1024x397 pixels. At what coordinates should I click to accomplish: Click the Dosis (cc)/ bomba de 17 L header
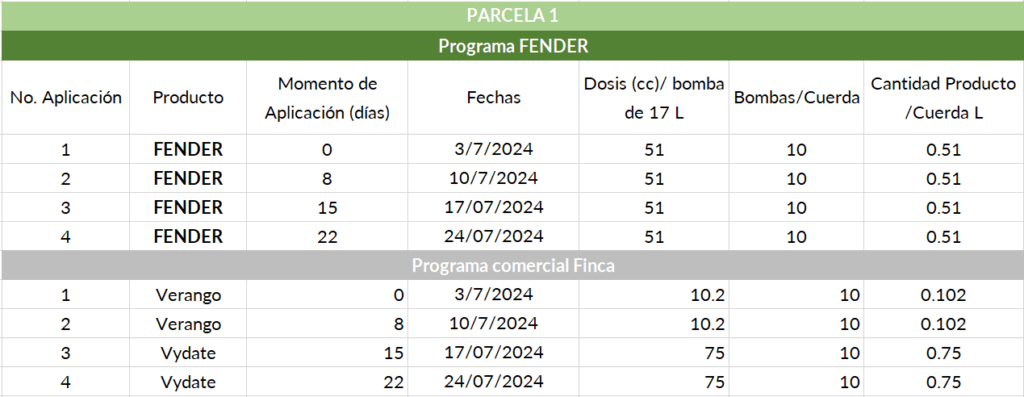[654, 98]
